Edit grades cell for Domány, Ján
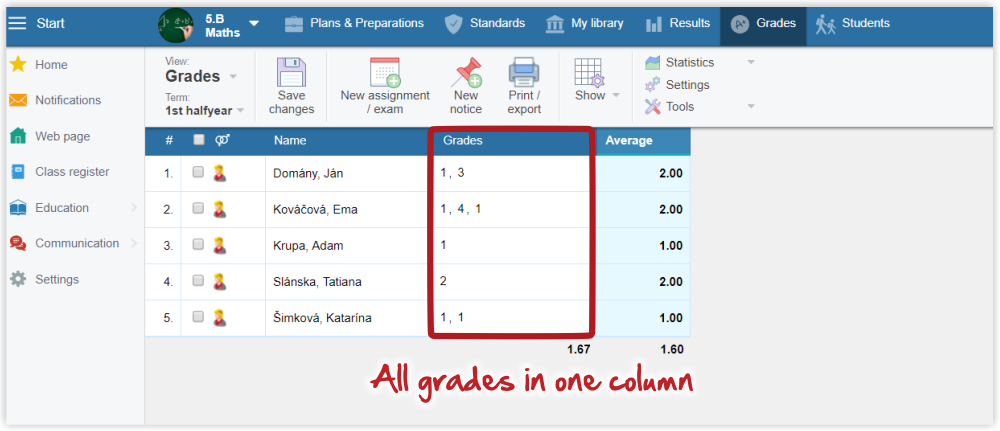 click(511, 173)
